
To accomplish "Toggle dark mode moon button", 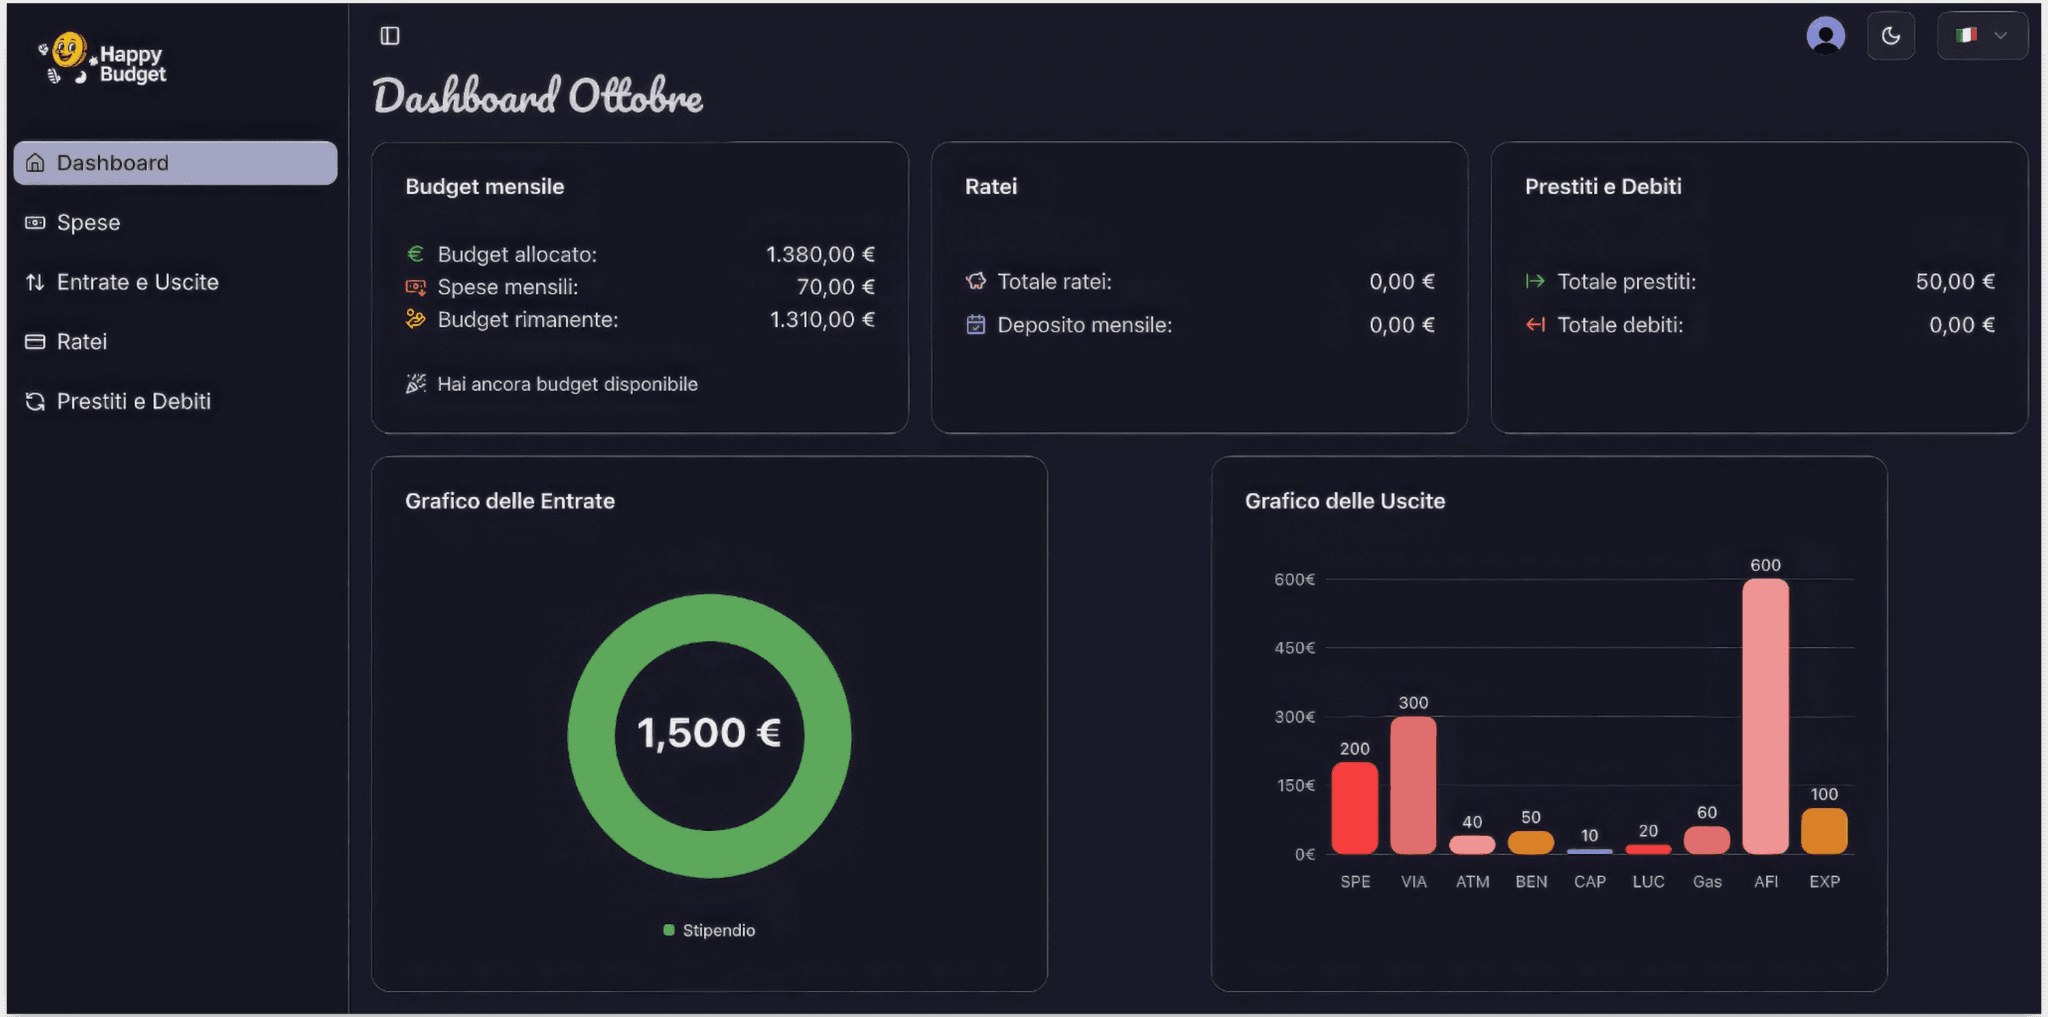I will coord(1890,36).
